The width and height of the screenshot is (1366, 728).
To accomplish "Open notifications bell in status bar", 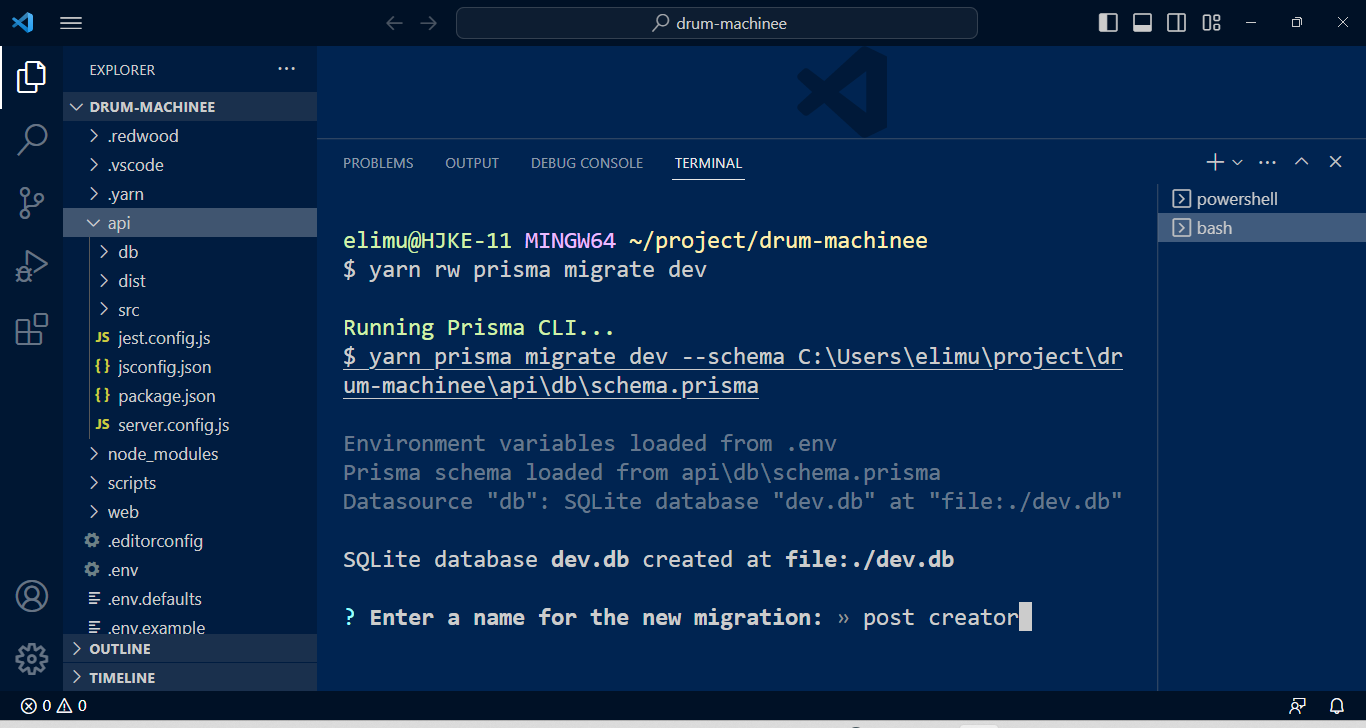I will pos(1336,706).
